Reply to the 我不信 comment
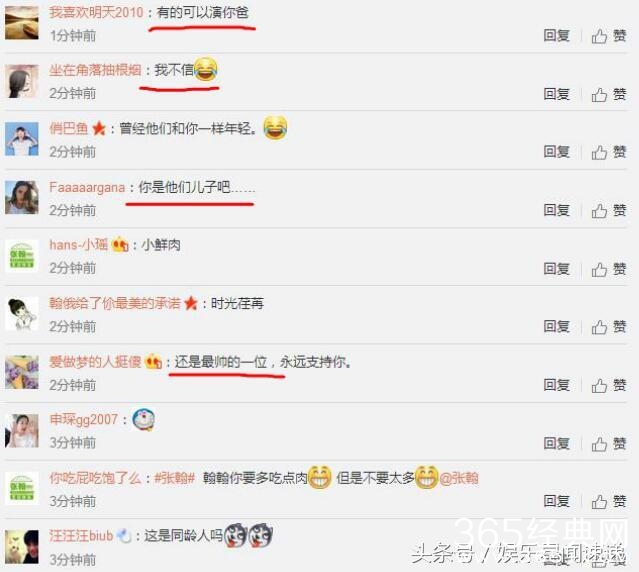Viewport: 639px width, 572px height. [557, 94]
